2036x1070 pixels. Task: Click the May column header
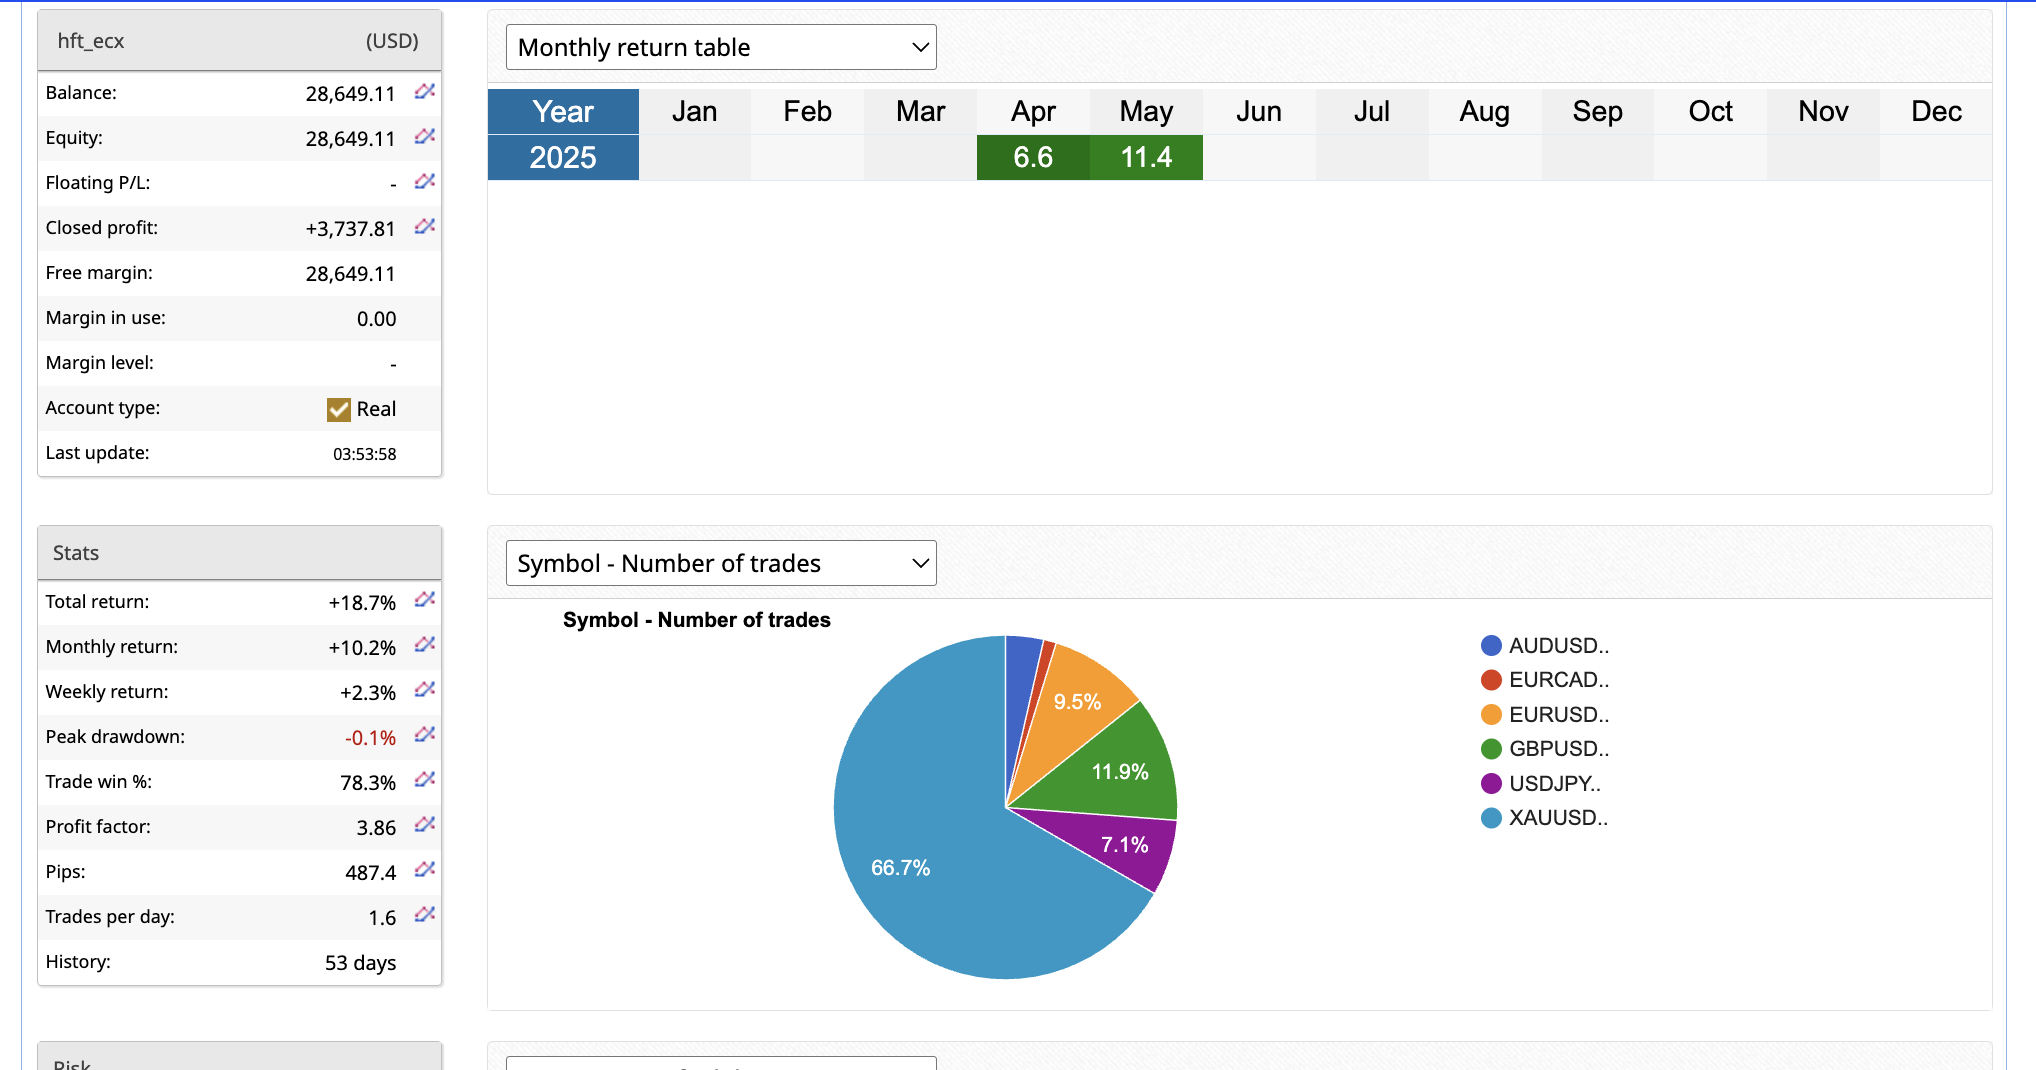pyautogui.click(x=1146, y=111)
